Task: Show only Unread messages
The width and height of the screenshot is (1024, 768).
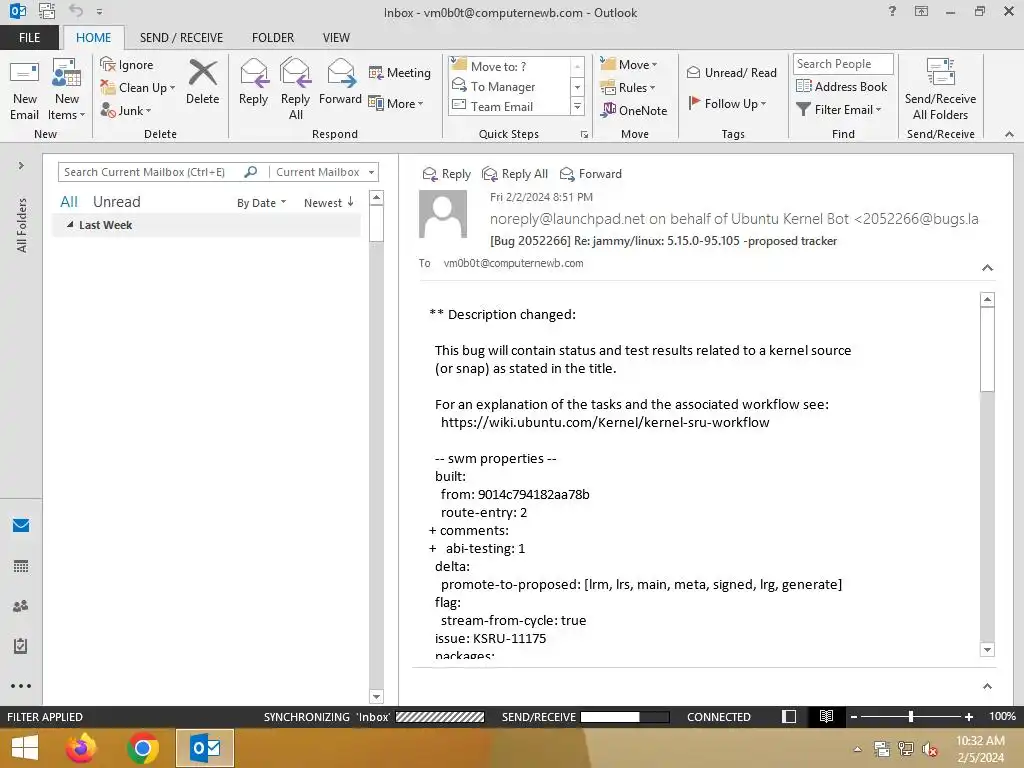Action: pyautogui.click(x=116, y=202)
